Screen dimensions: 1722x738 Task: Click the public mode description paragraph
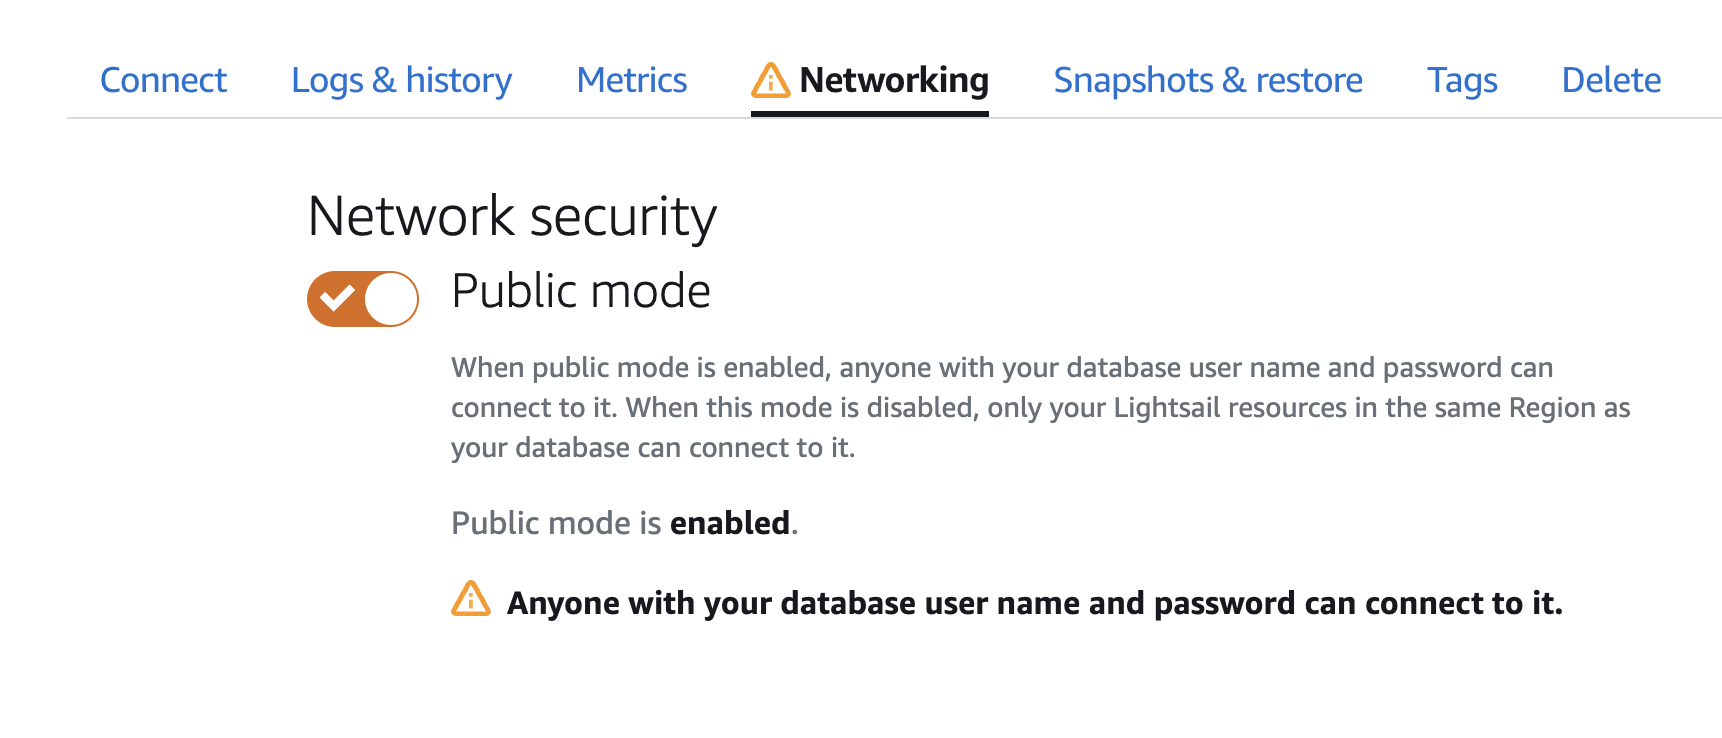1040,407
